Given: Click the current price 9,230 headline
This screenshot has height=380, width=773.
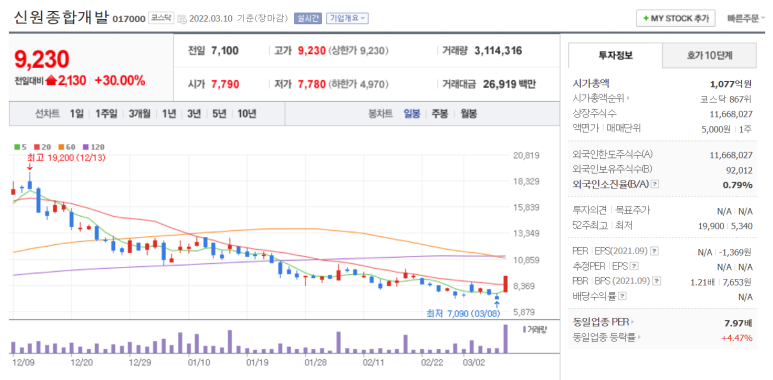Looking at the screenshot, I should point(42,59).
